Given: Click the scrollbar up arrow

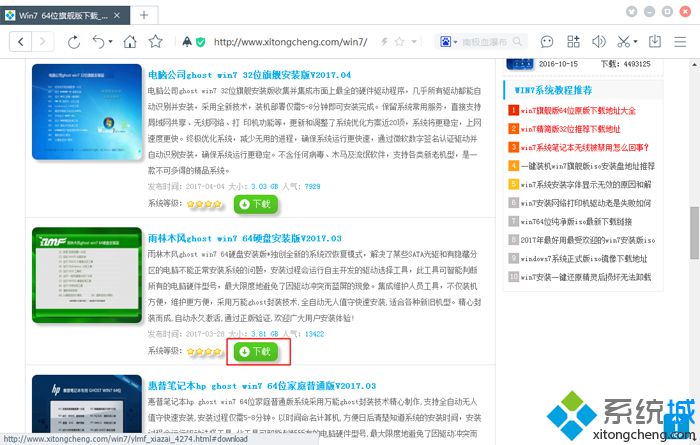Looking at the screenshot, I should point(695,64).
